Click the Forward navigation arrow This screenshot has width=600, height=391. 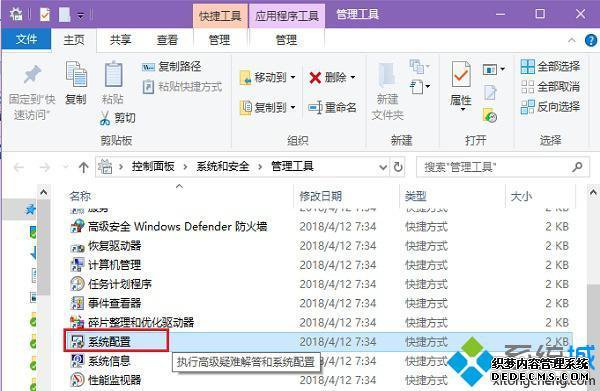(45, 167)
